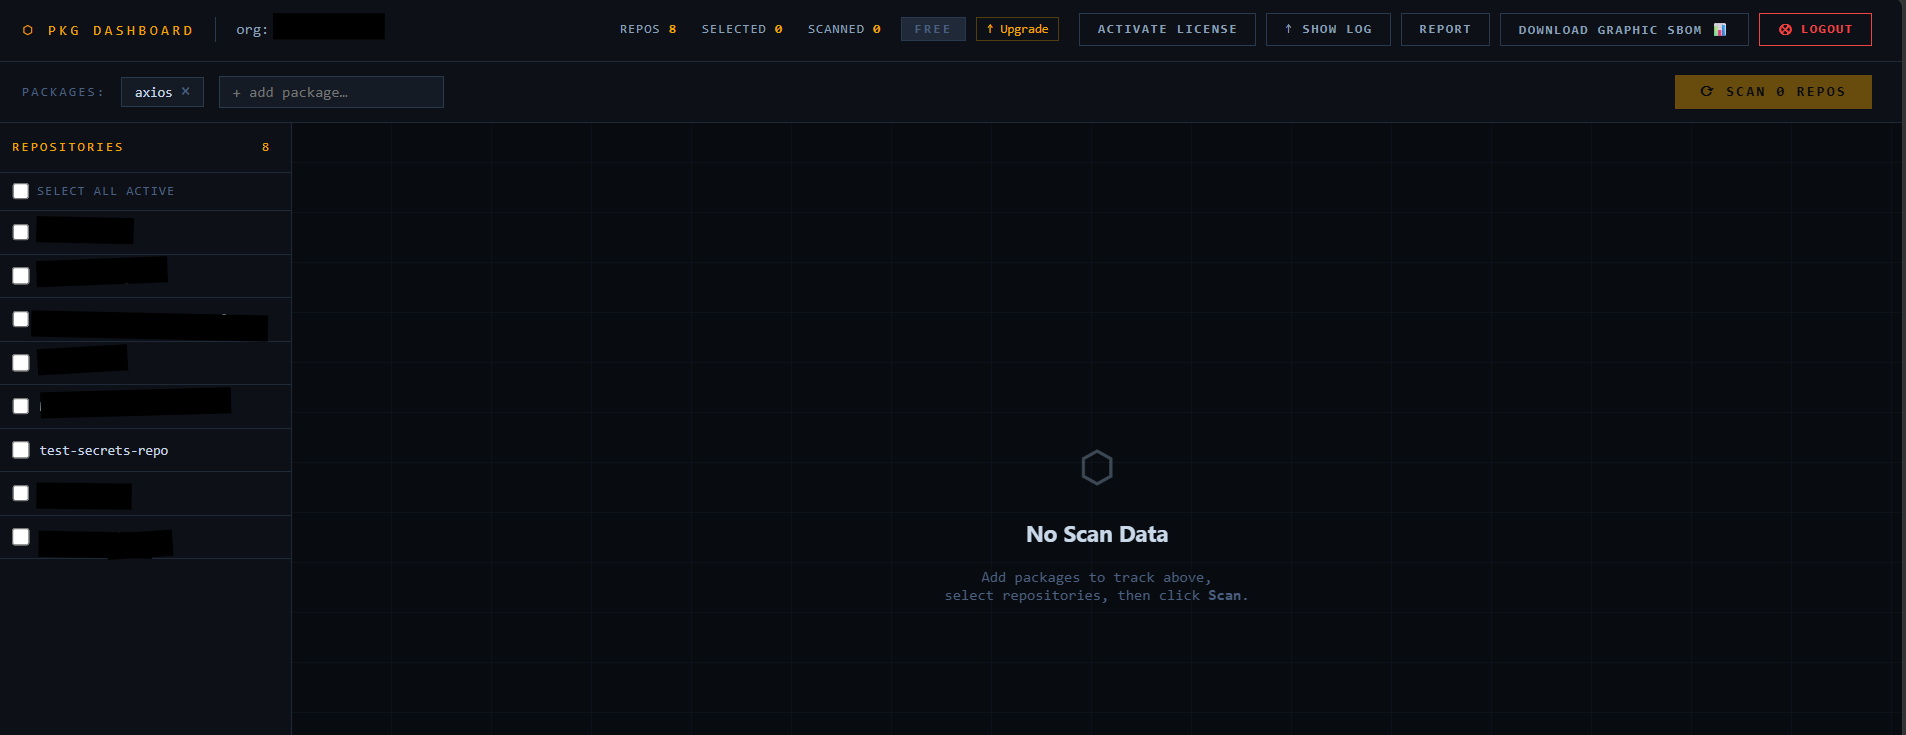Open the Activate License button
1906x735 pixels.
pyautogui.click(x=1167, y=29)
